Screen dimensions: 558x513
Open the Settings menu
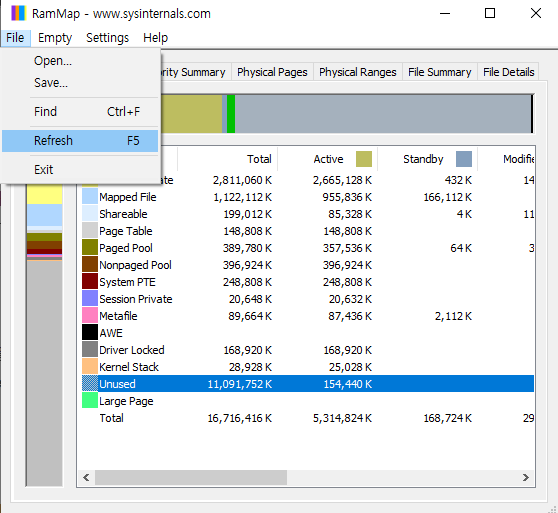tap(107, 38)
